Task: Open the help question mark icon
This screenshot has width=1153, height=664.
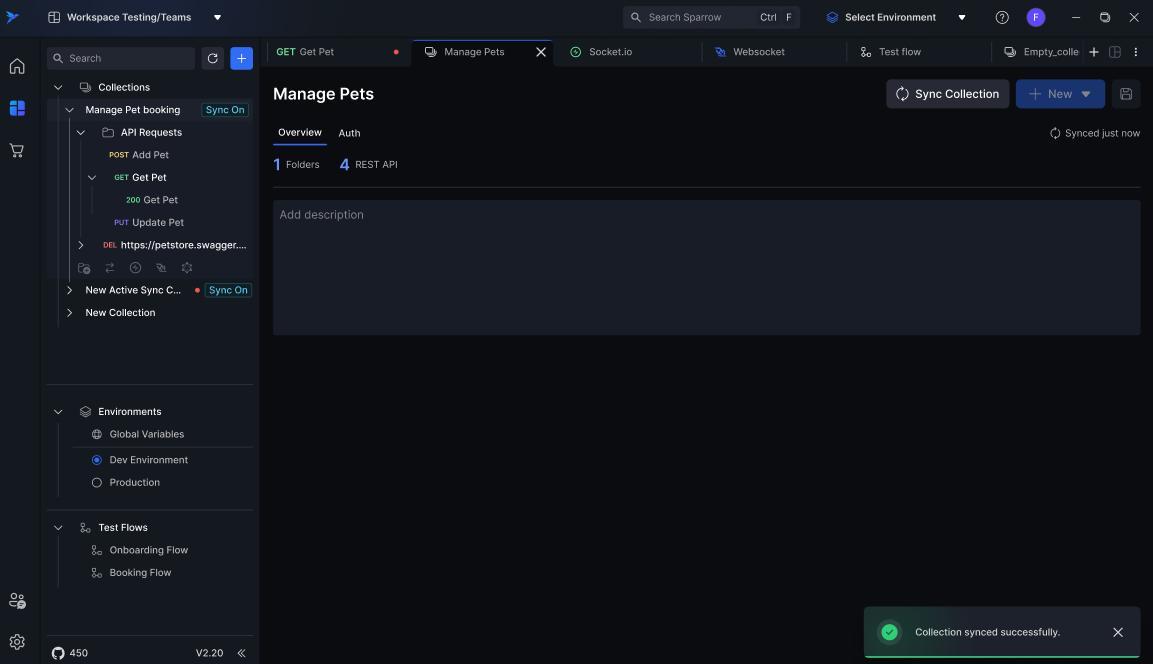Action: tap(1002, 17)
